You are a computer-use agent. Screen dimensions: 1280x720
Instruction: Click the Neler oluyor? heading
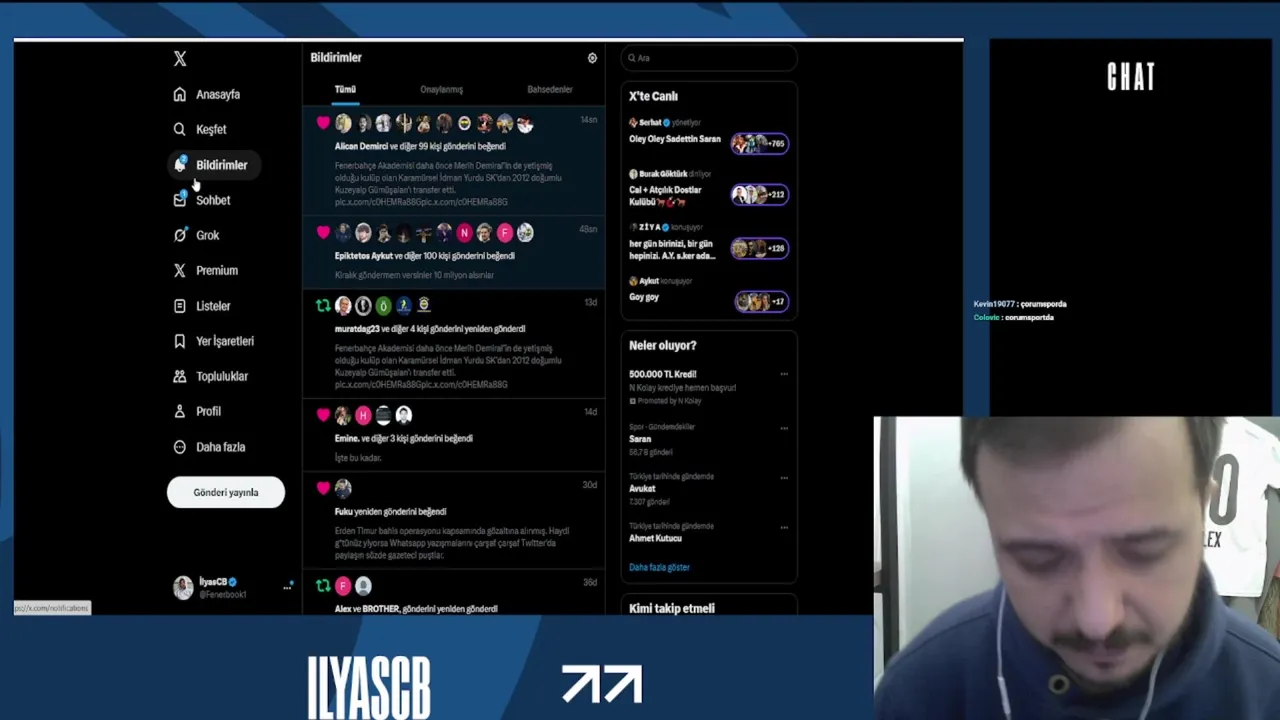point(663,345)
